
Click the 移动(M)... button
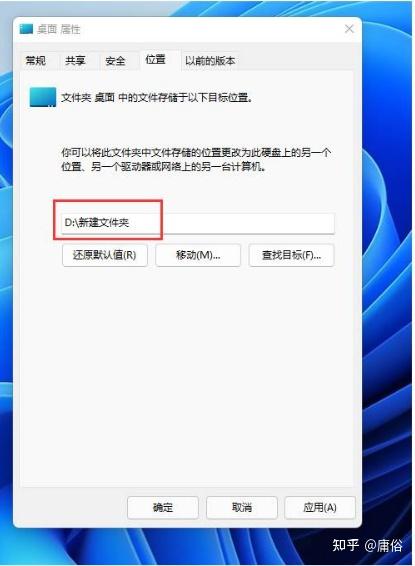[198, 255]
